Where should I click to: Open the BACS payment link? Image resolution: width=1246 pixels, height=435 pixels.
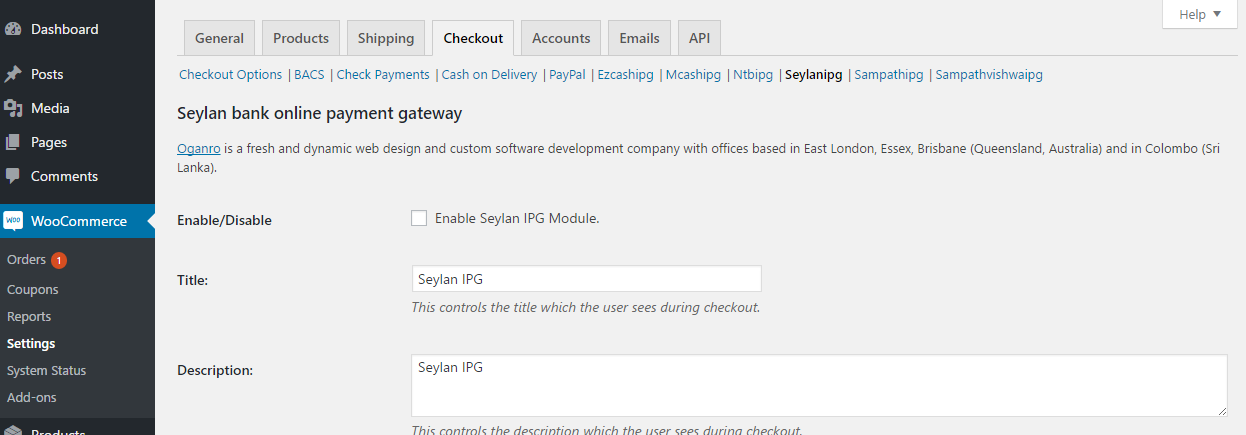pos(310,74)
